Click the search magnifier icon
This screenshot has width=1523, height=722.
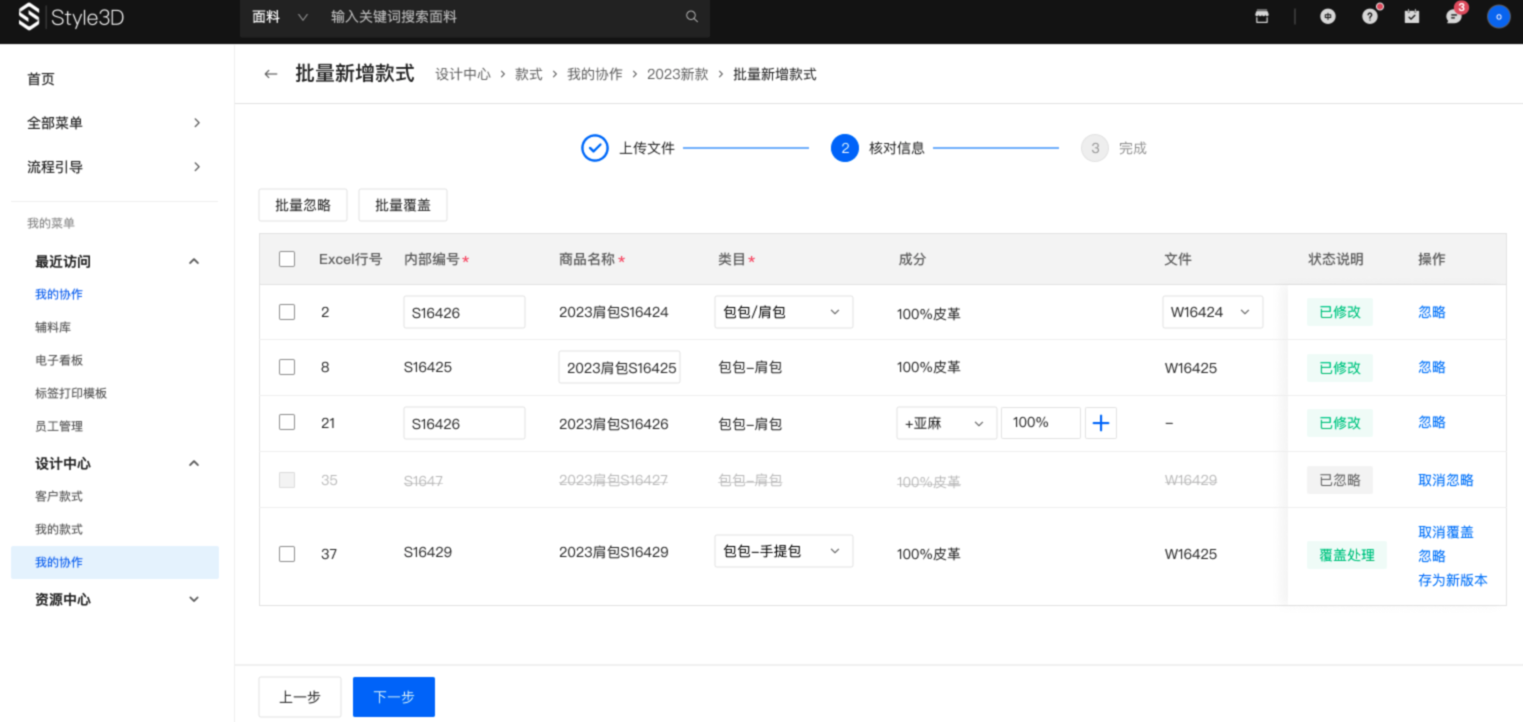(x=691, y=17)
